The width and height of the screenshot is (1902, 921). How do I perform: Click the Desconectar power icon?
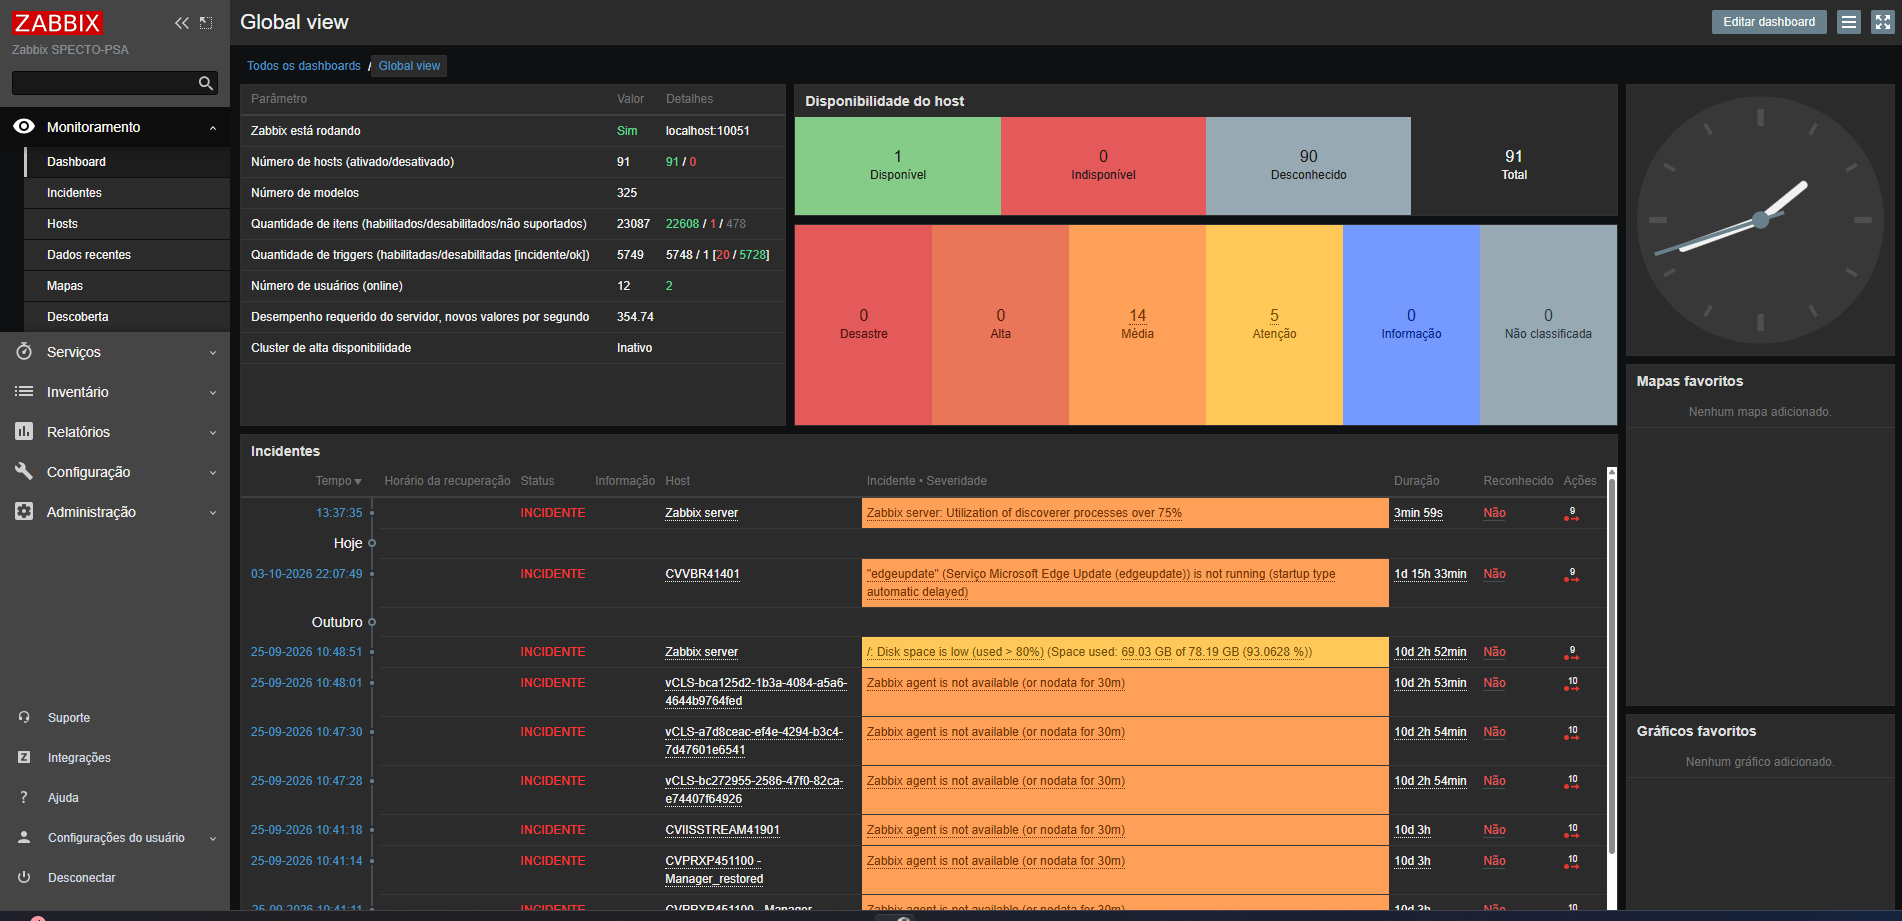[24, 877]
